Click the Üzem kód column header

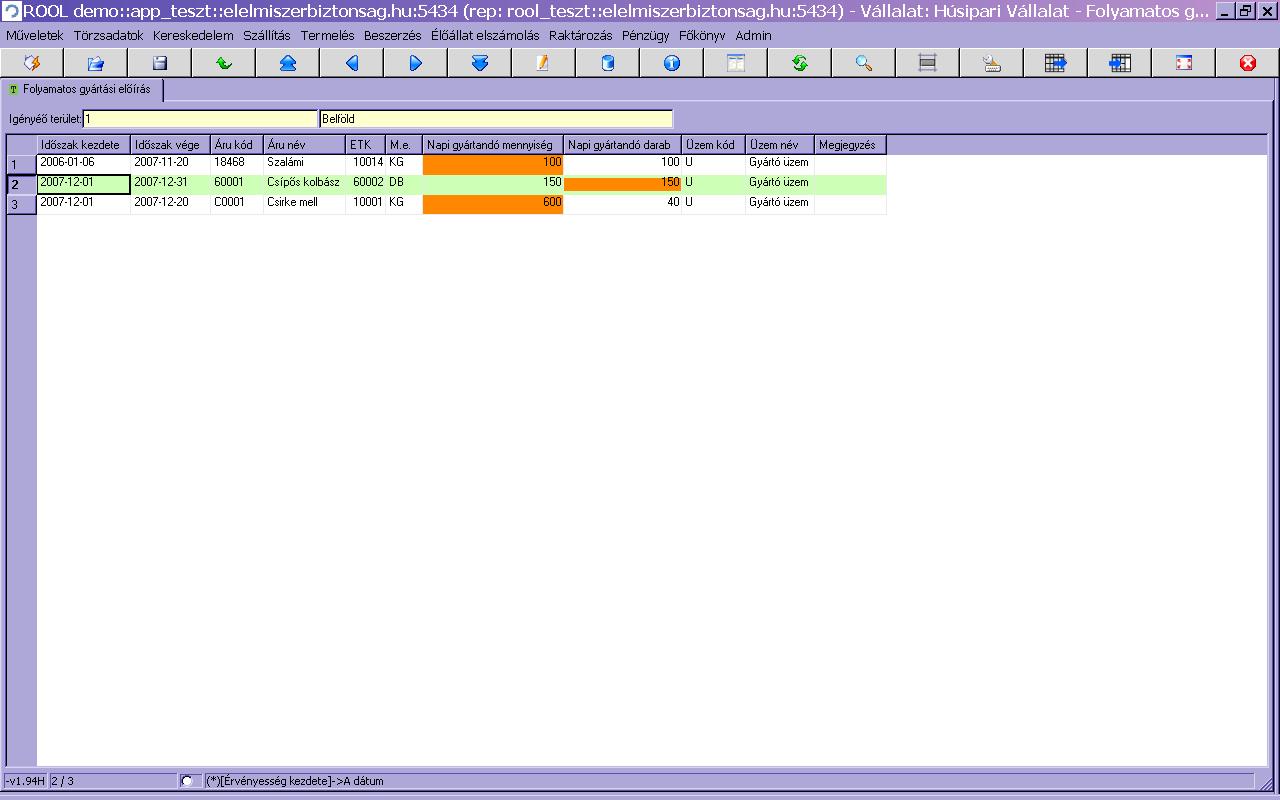coord(714,145)
